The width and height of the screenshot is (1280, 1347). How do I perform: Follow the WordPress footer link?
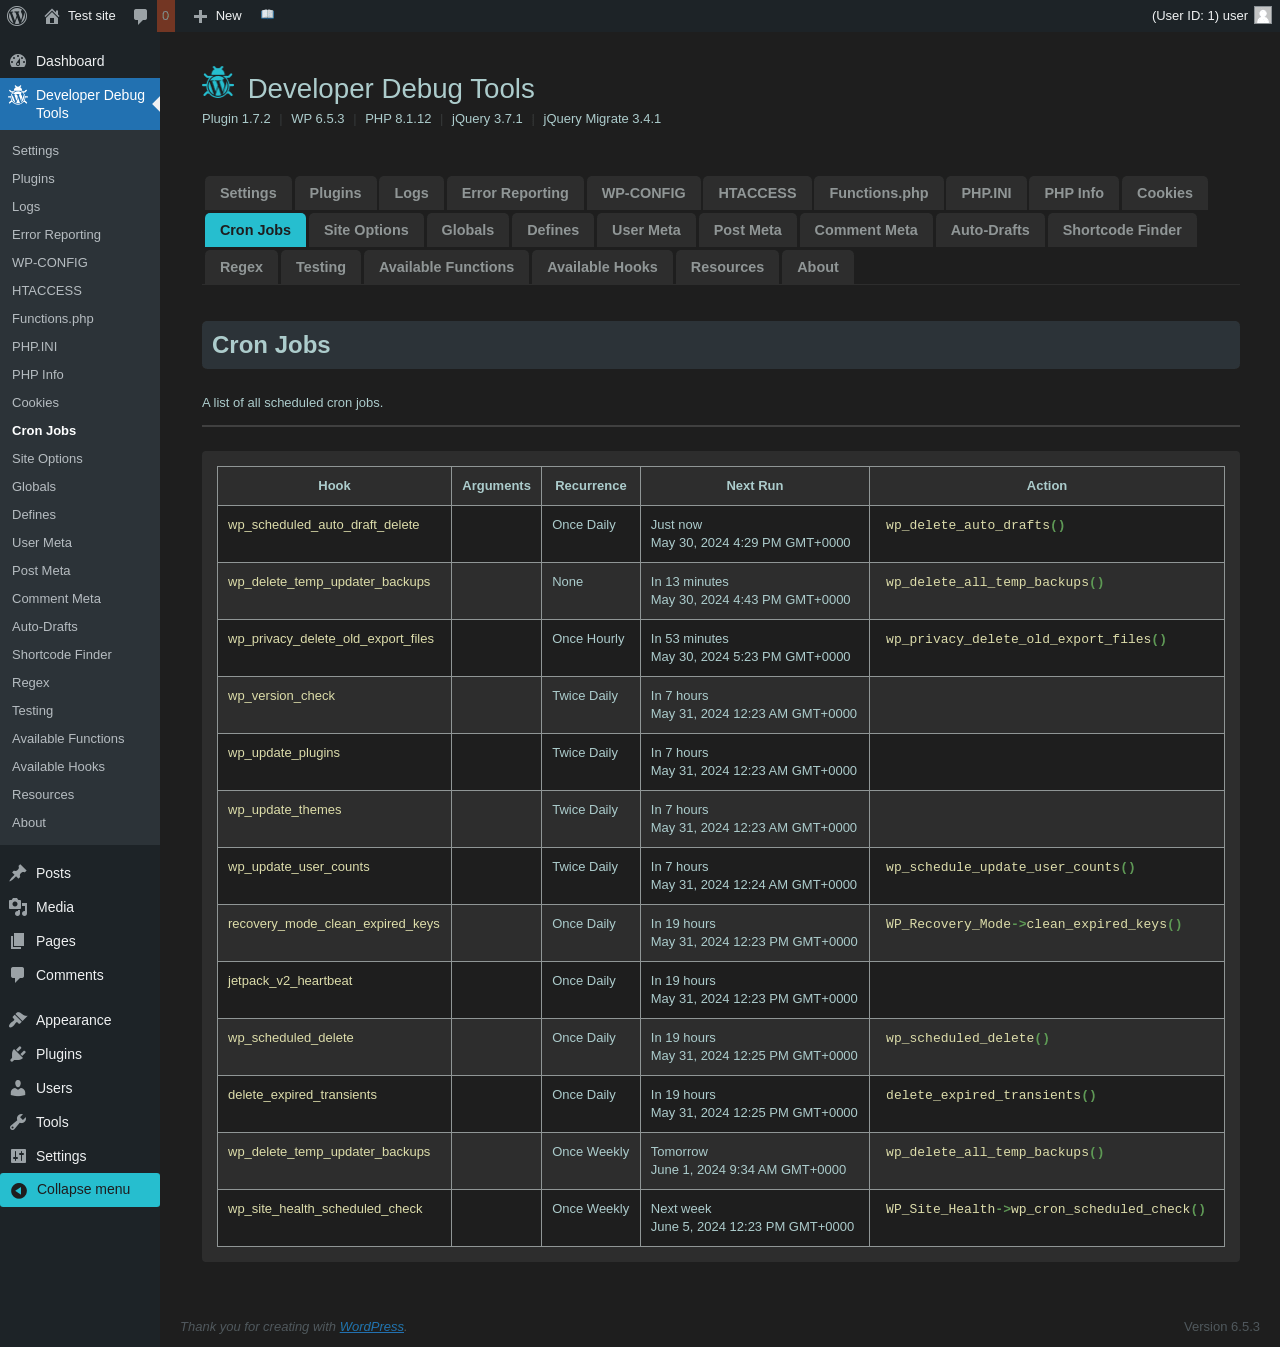(371, 1327)
